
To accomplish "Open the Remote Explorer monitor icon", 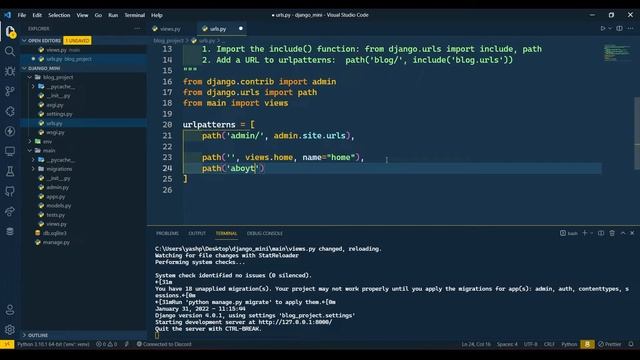I will [x=10, y=151].
